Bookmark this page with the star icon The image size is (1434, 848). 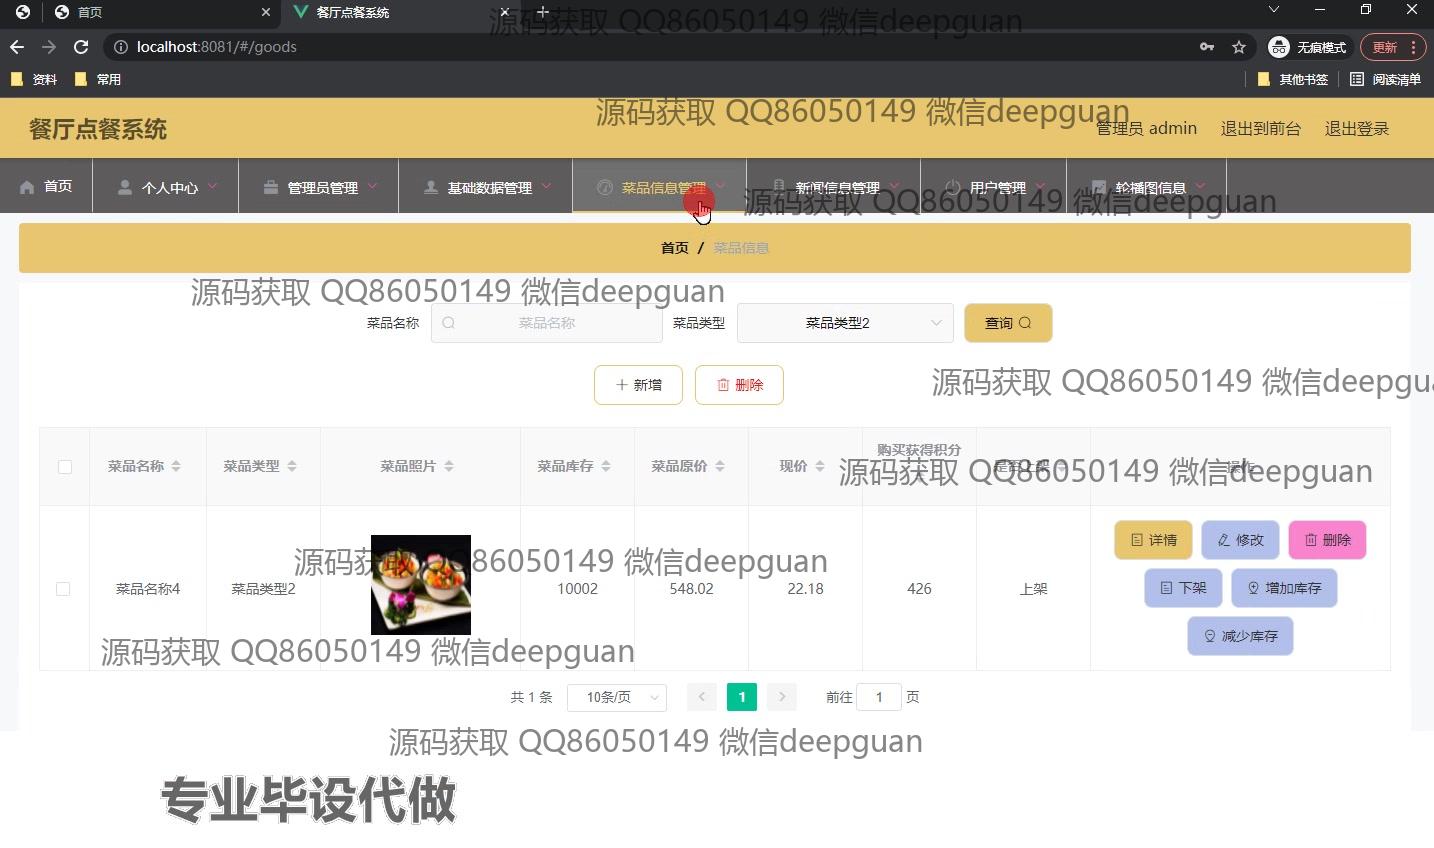[x=1239, y=47]
